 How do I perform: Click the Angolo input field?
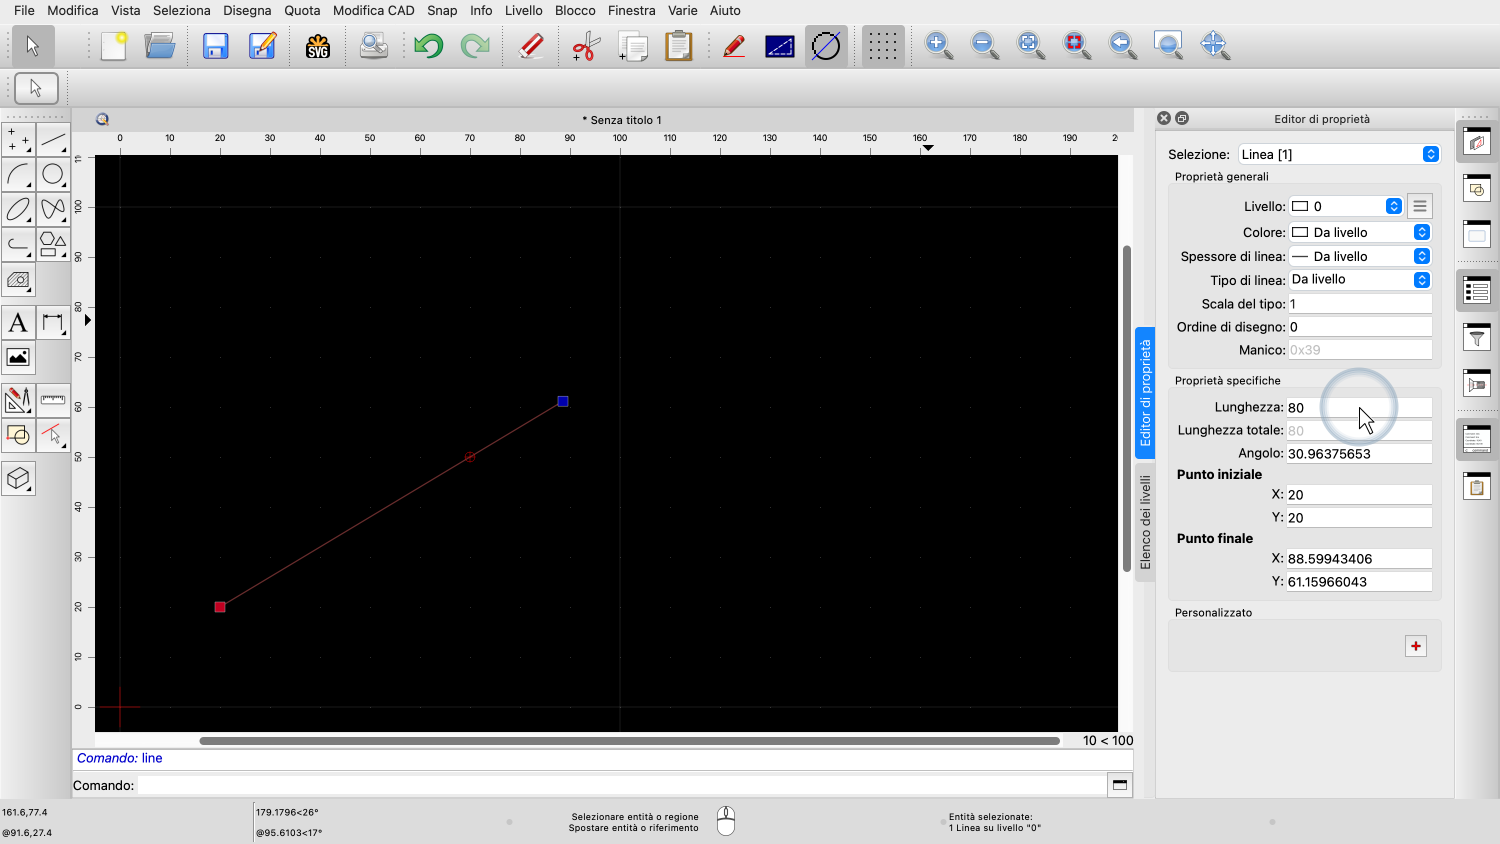1358,453
